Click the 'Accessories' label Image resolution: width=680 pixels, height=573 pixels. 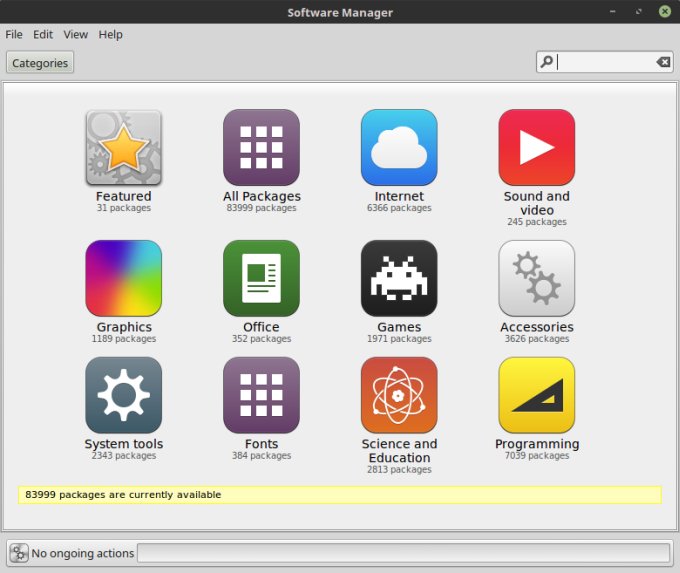537,327
